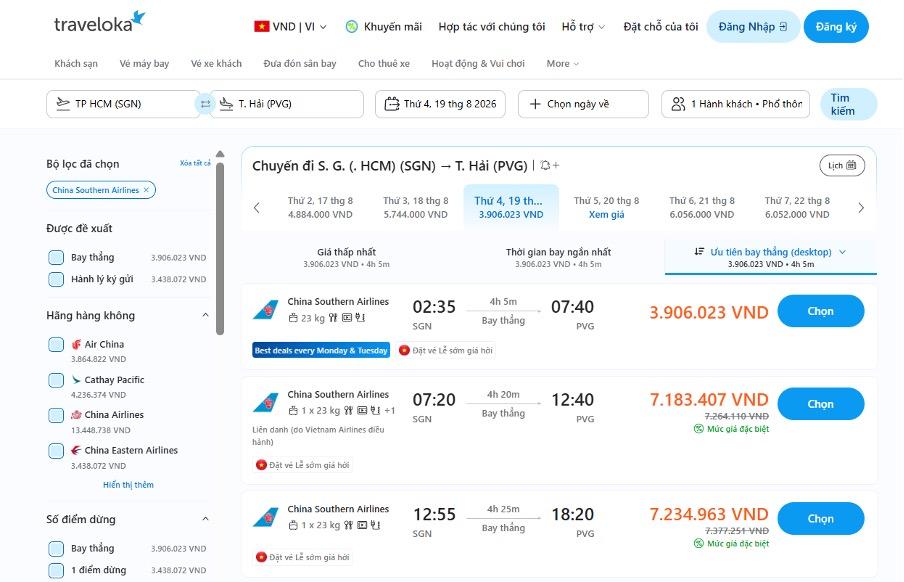
Task: Open the Lịch calendar button
Action: point(842,166)
